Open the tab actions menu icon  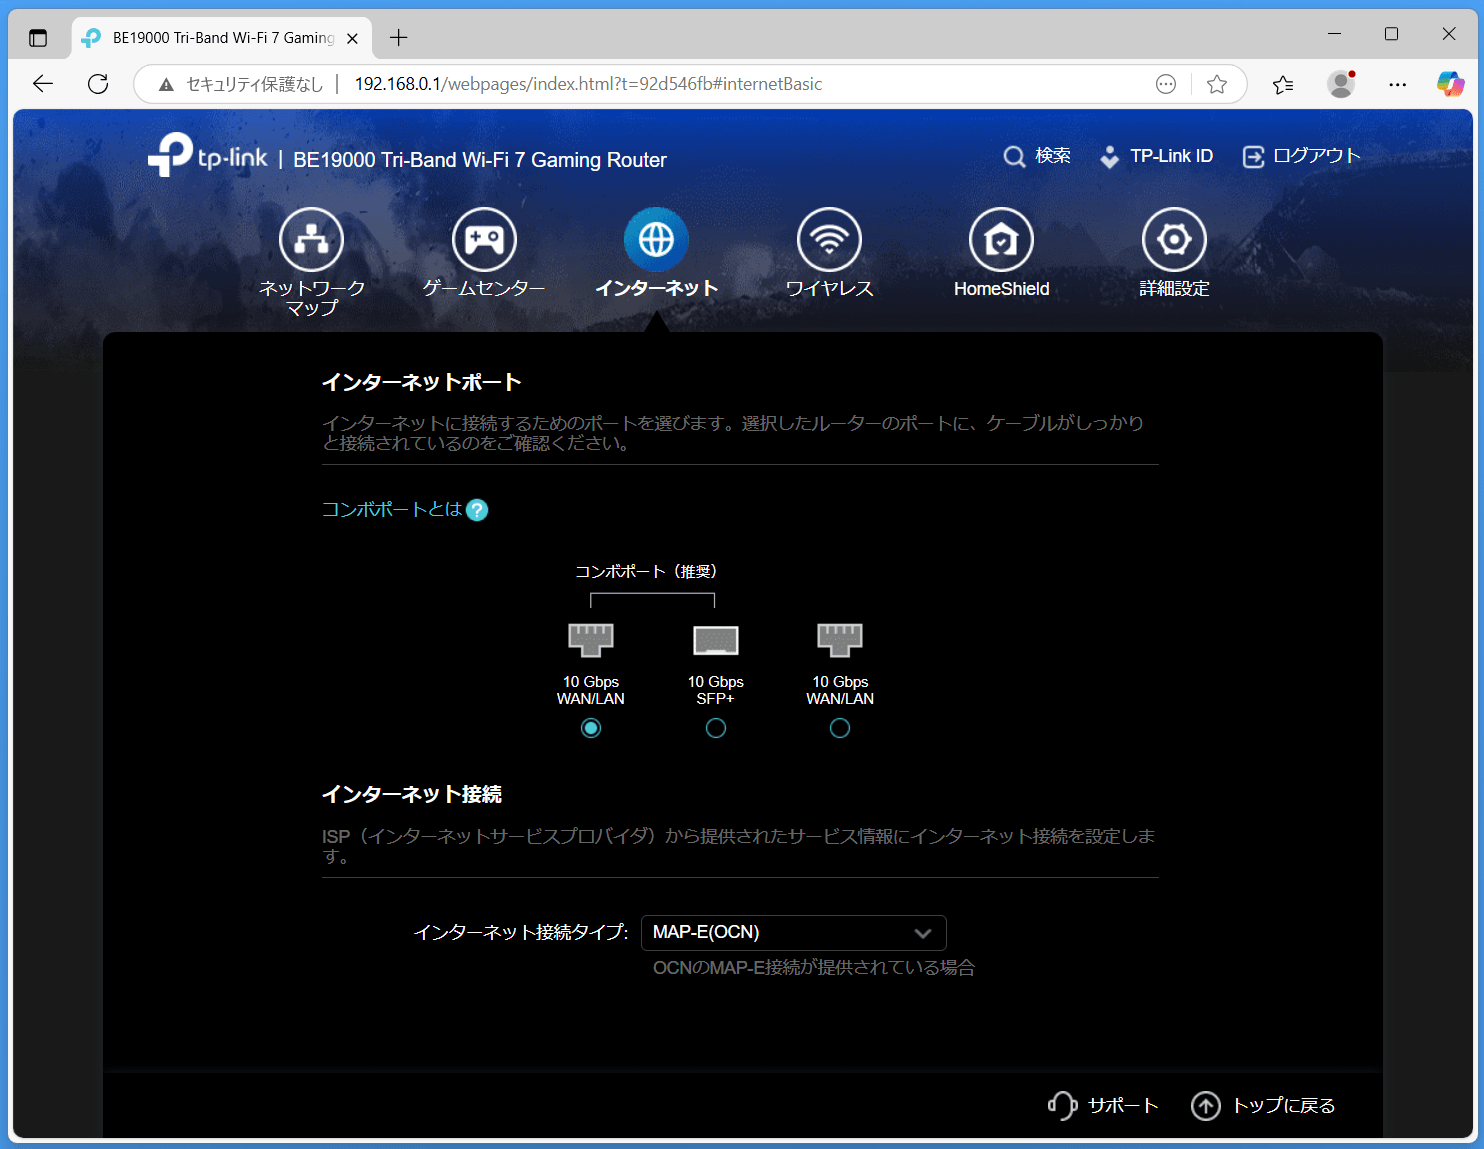pyautogui.click(x=38, y=38)
